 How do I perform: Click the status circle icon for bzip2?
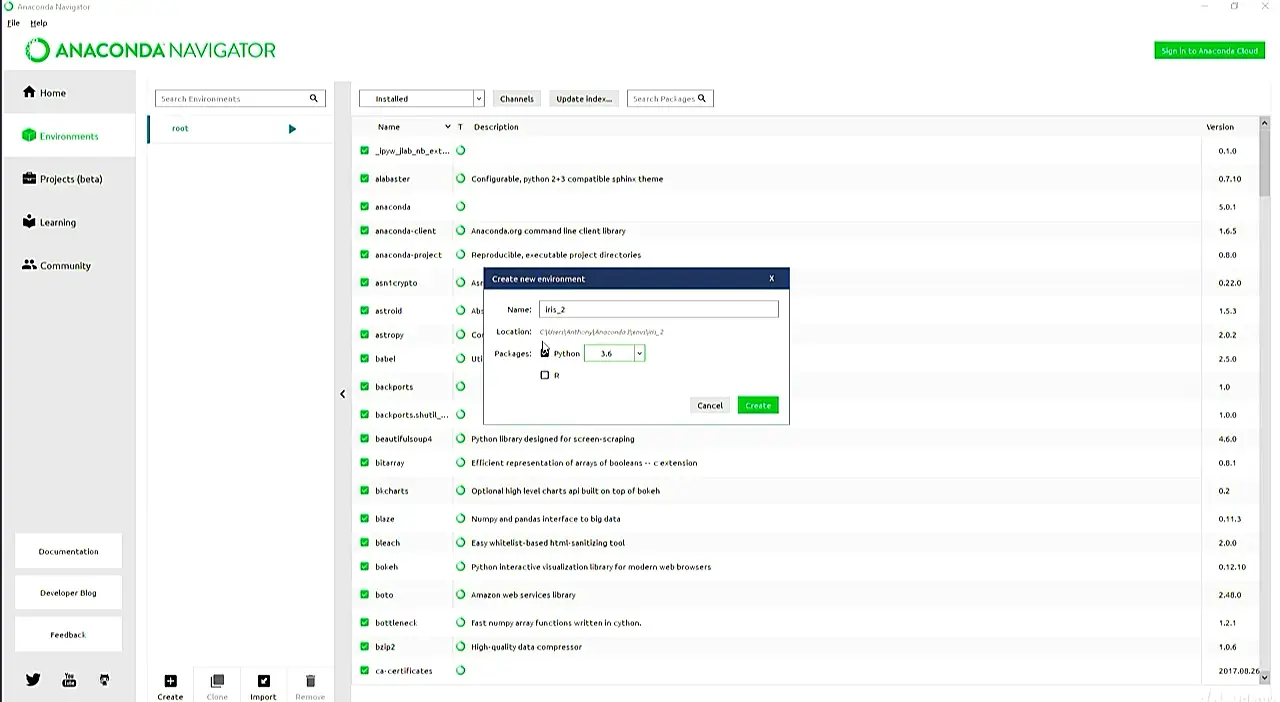(x=461, y=647)
